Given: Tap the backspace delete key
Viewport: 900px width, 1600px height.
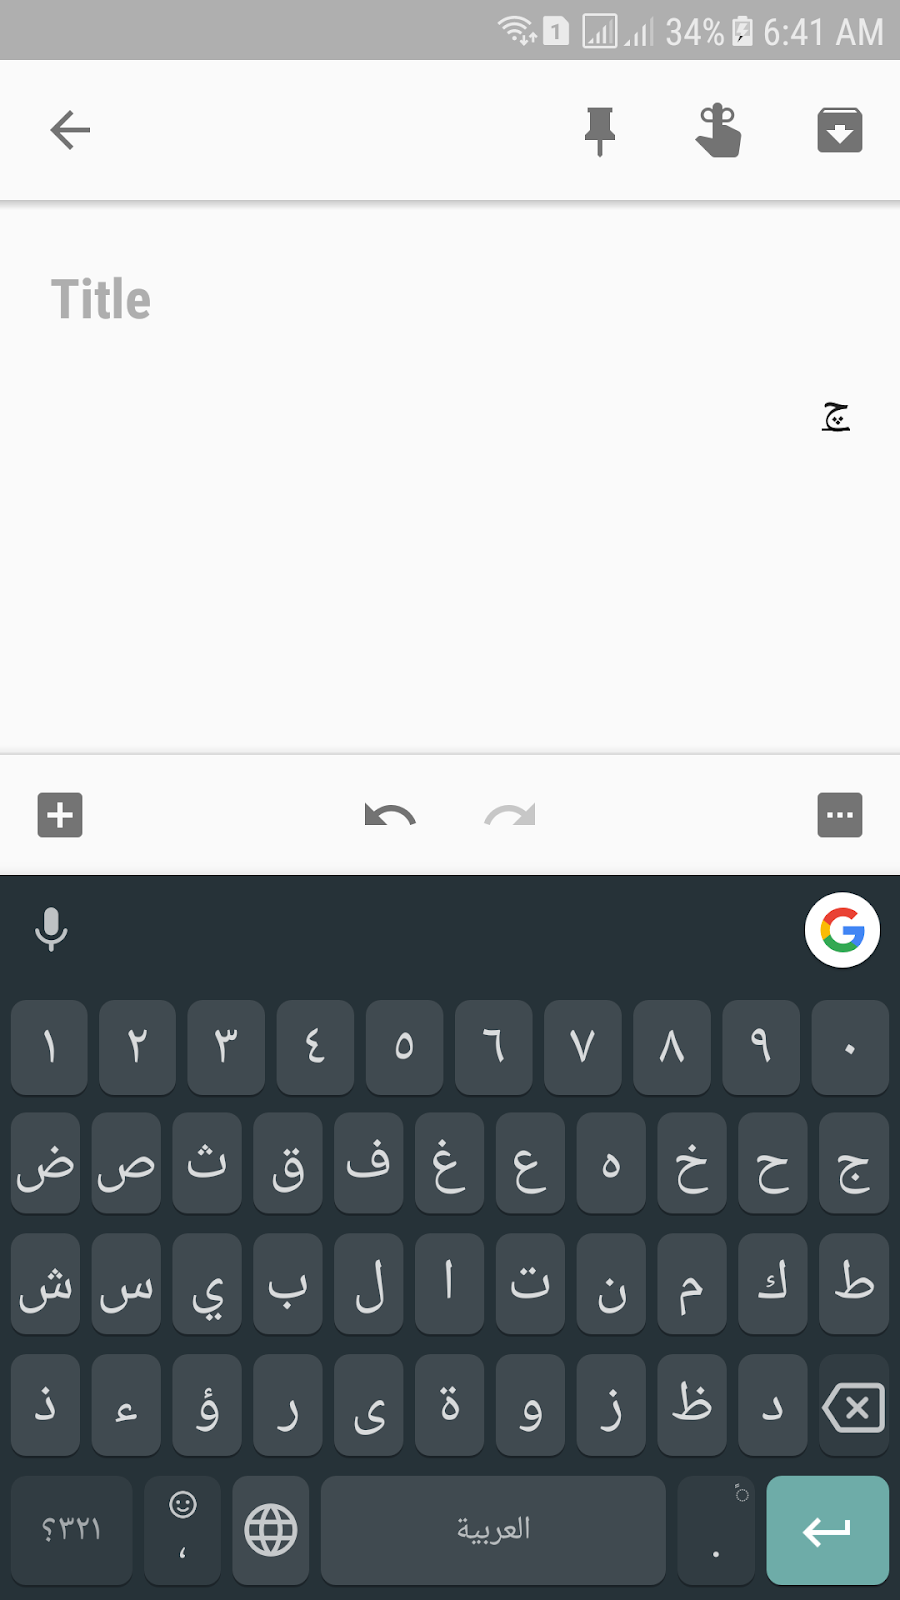Looking at the screenshot, I should tap(853, 1406).
